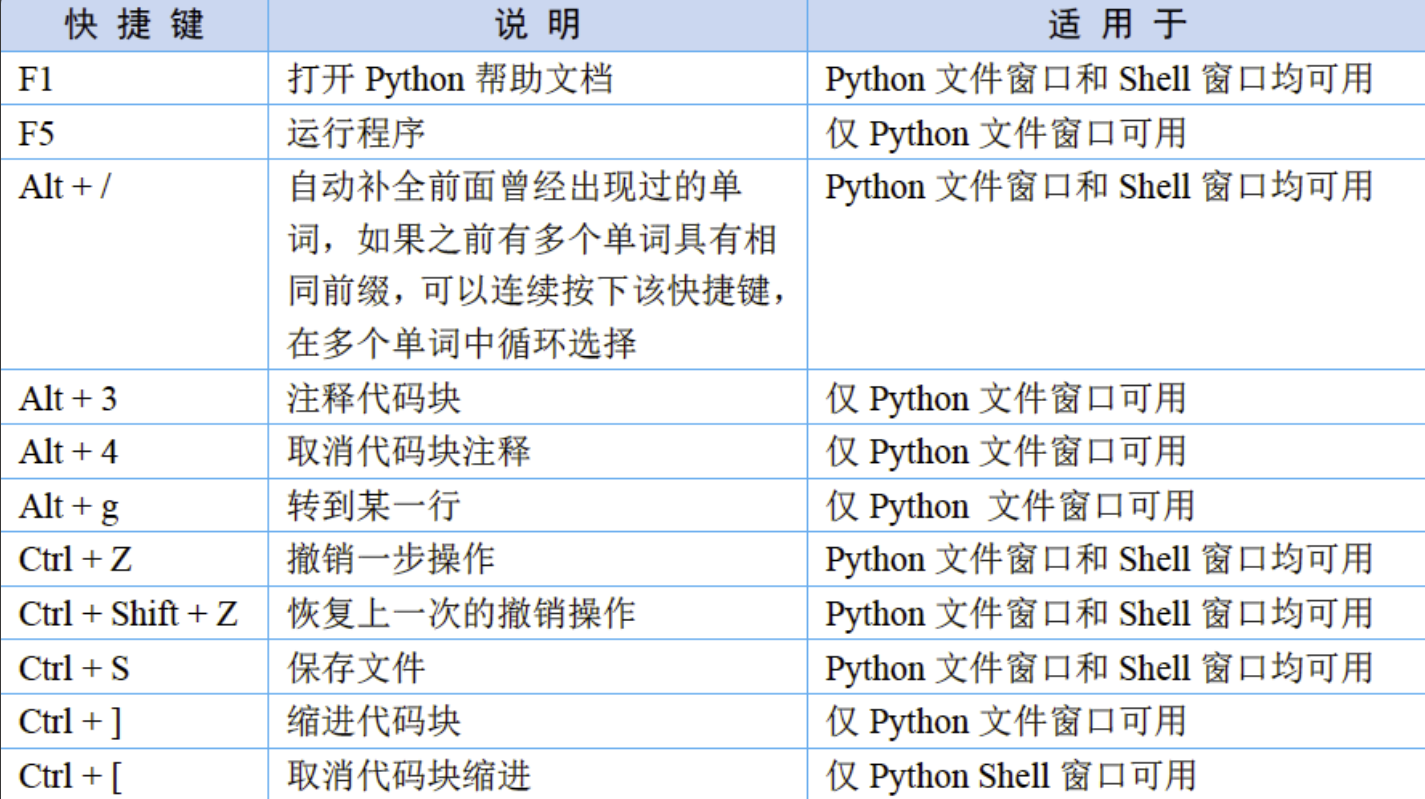The height and width of the screenshot is (799, 1425).
Task: Select the "Ctrl + ]" shortcut cell
Action: 70,721
